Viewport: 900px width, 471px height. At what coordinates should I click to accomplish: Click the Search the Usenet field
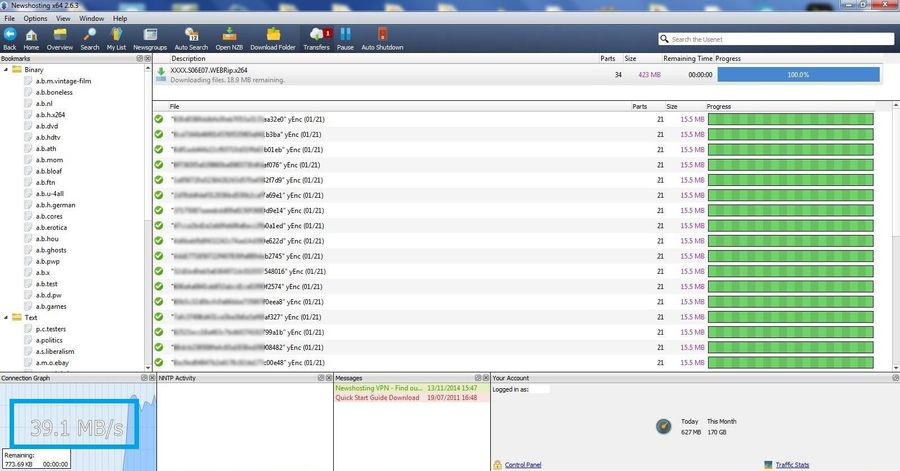coord(775,39)
